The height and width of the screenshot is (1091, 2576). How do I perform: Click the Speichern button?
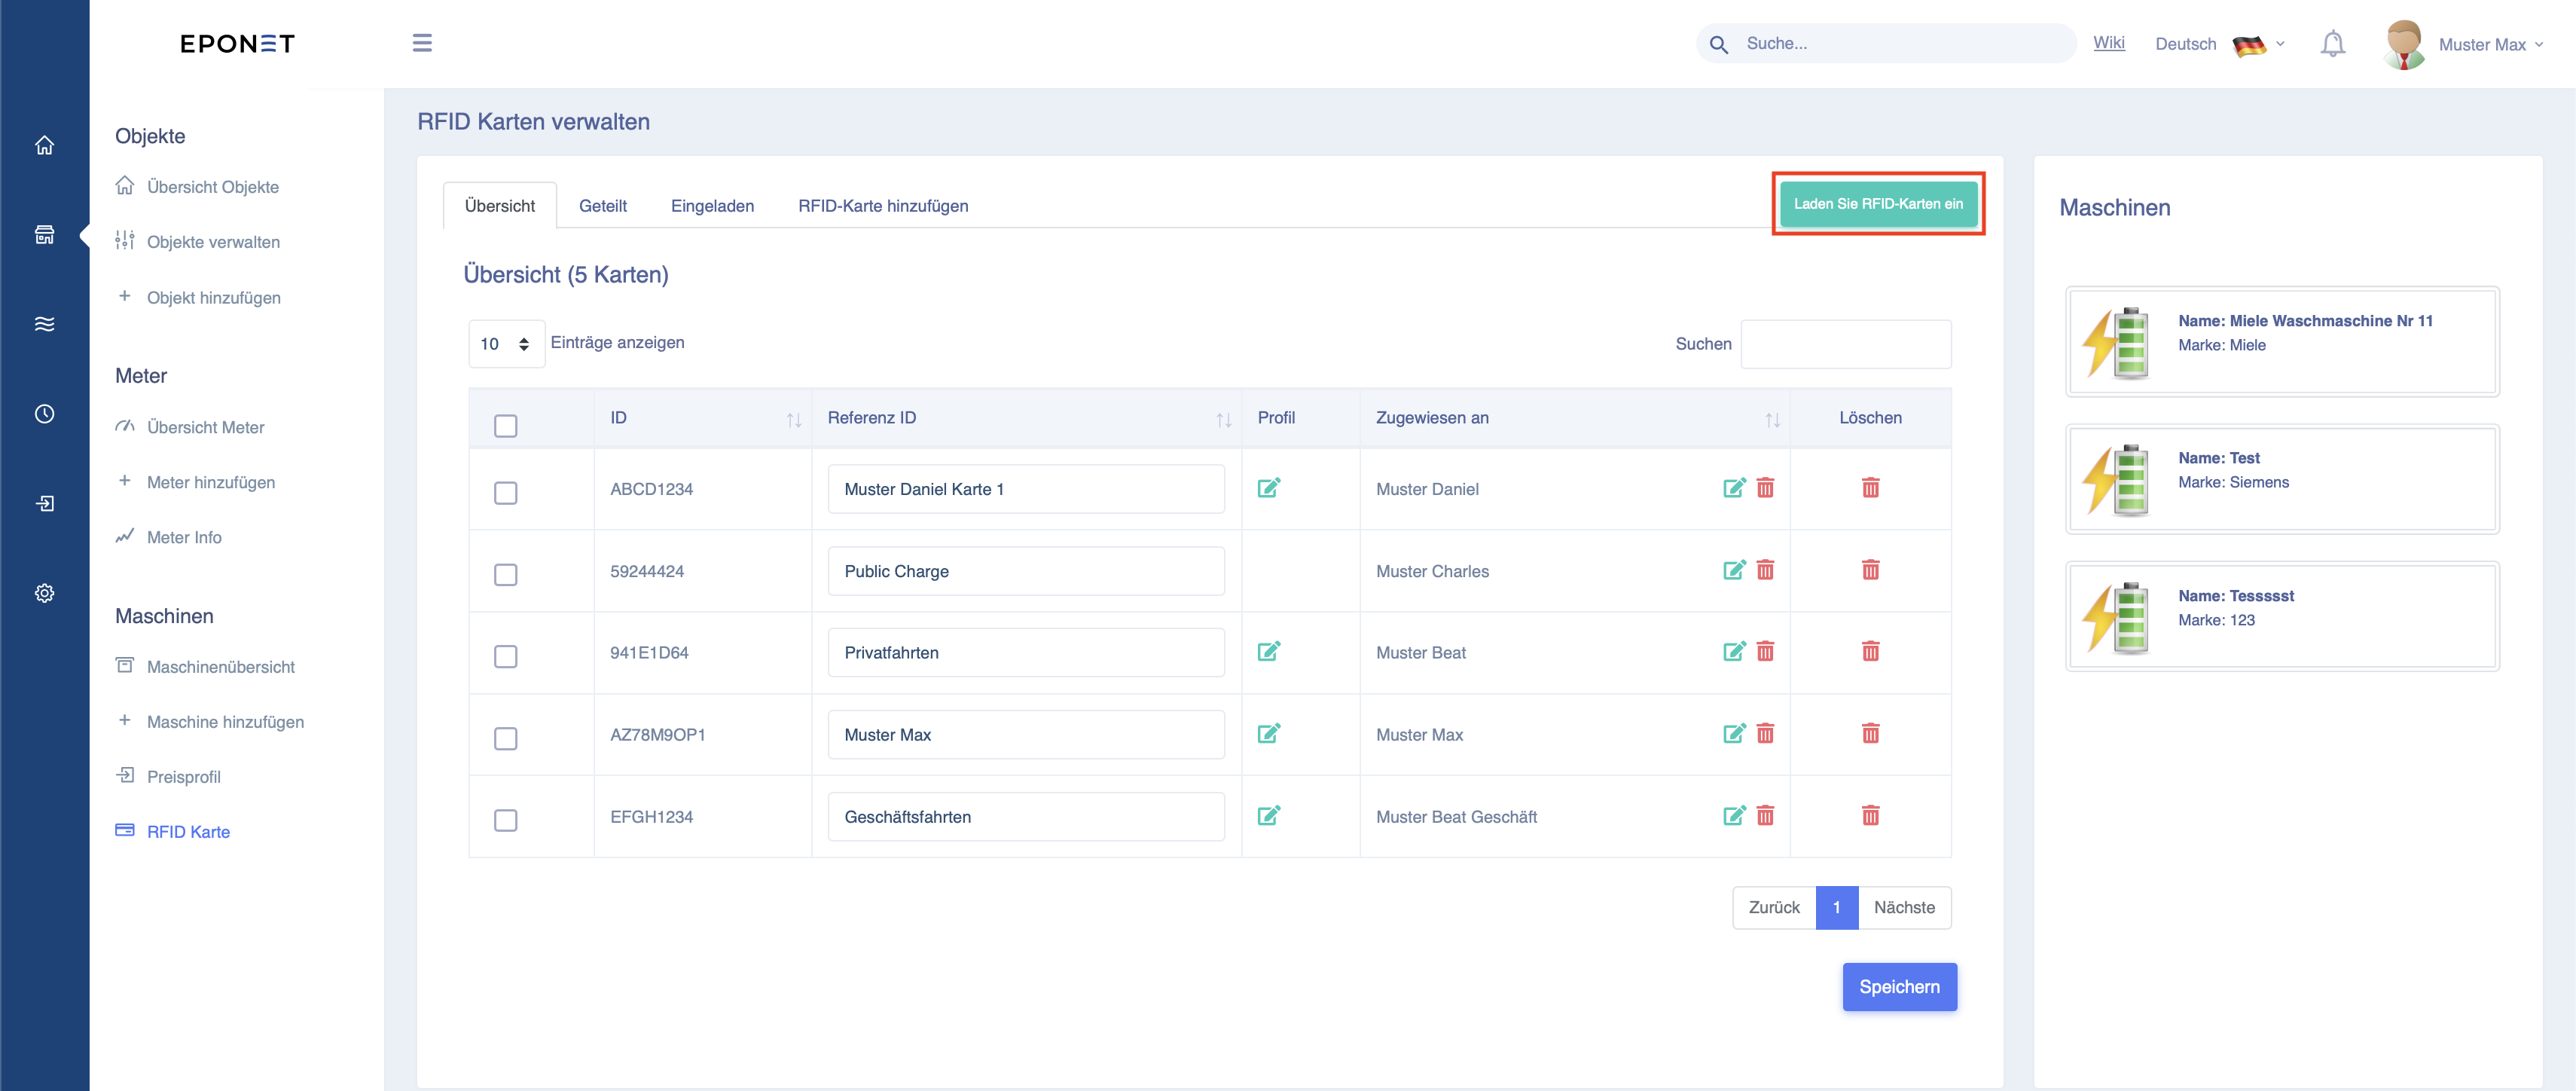pos(1899,987)
